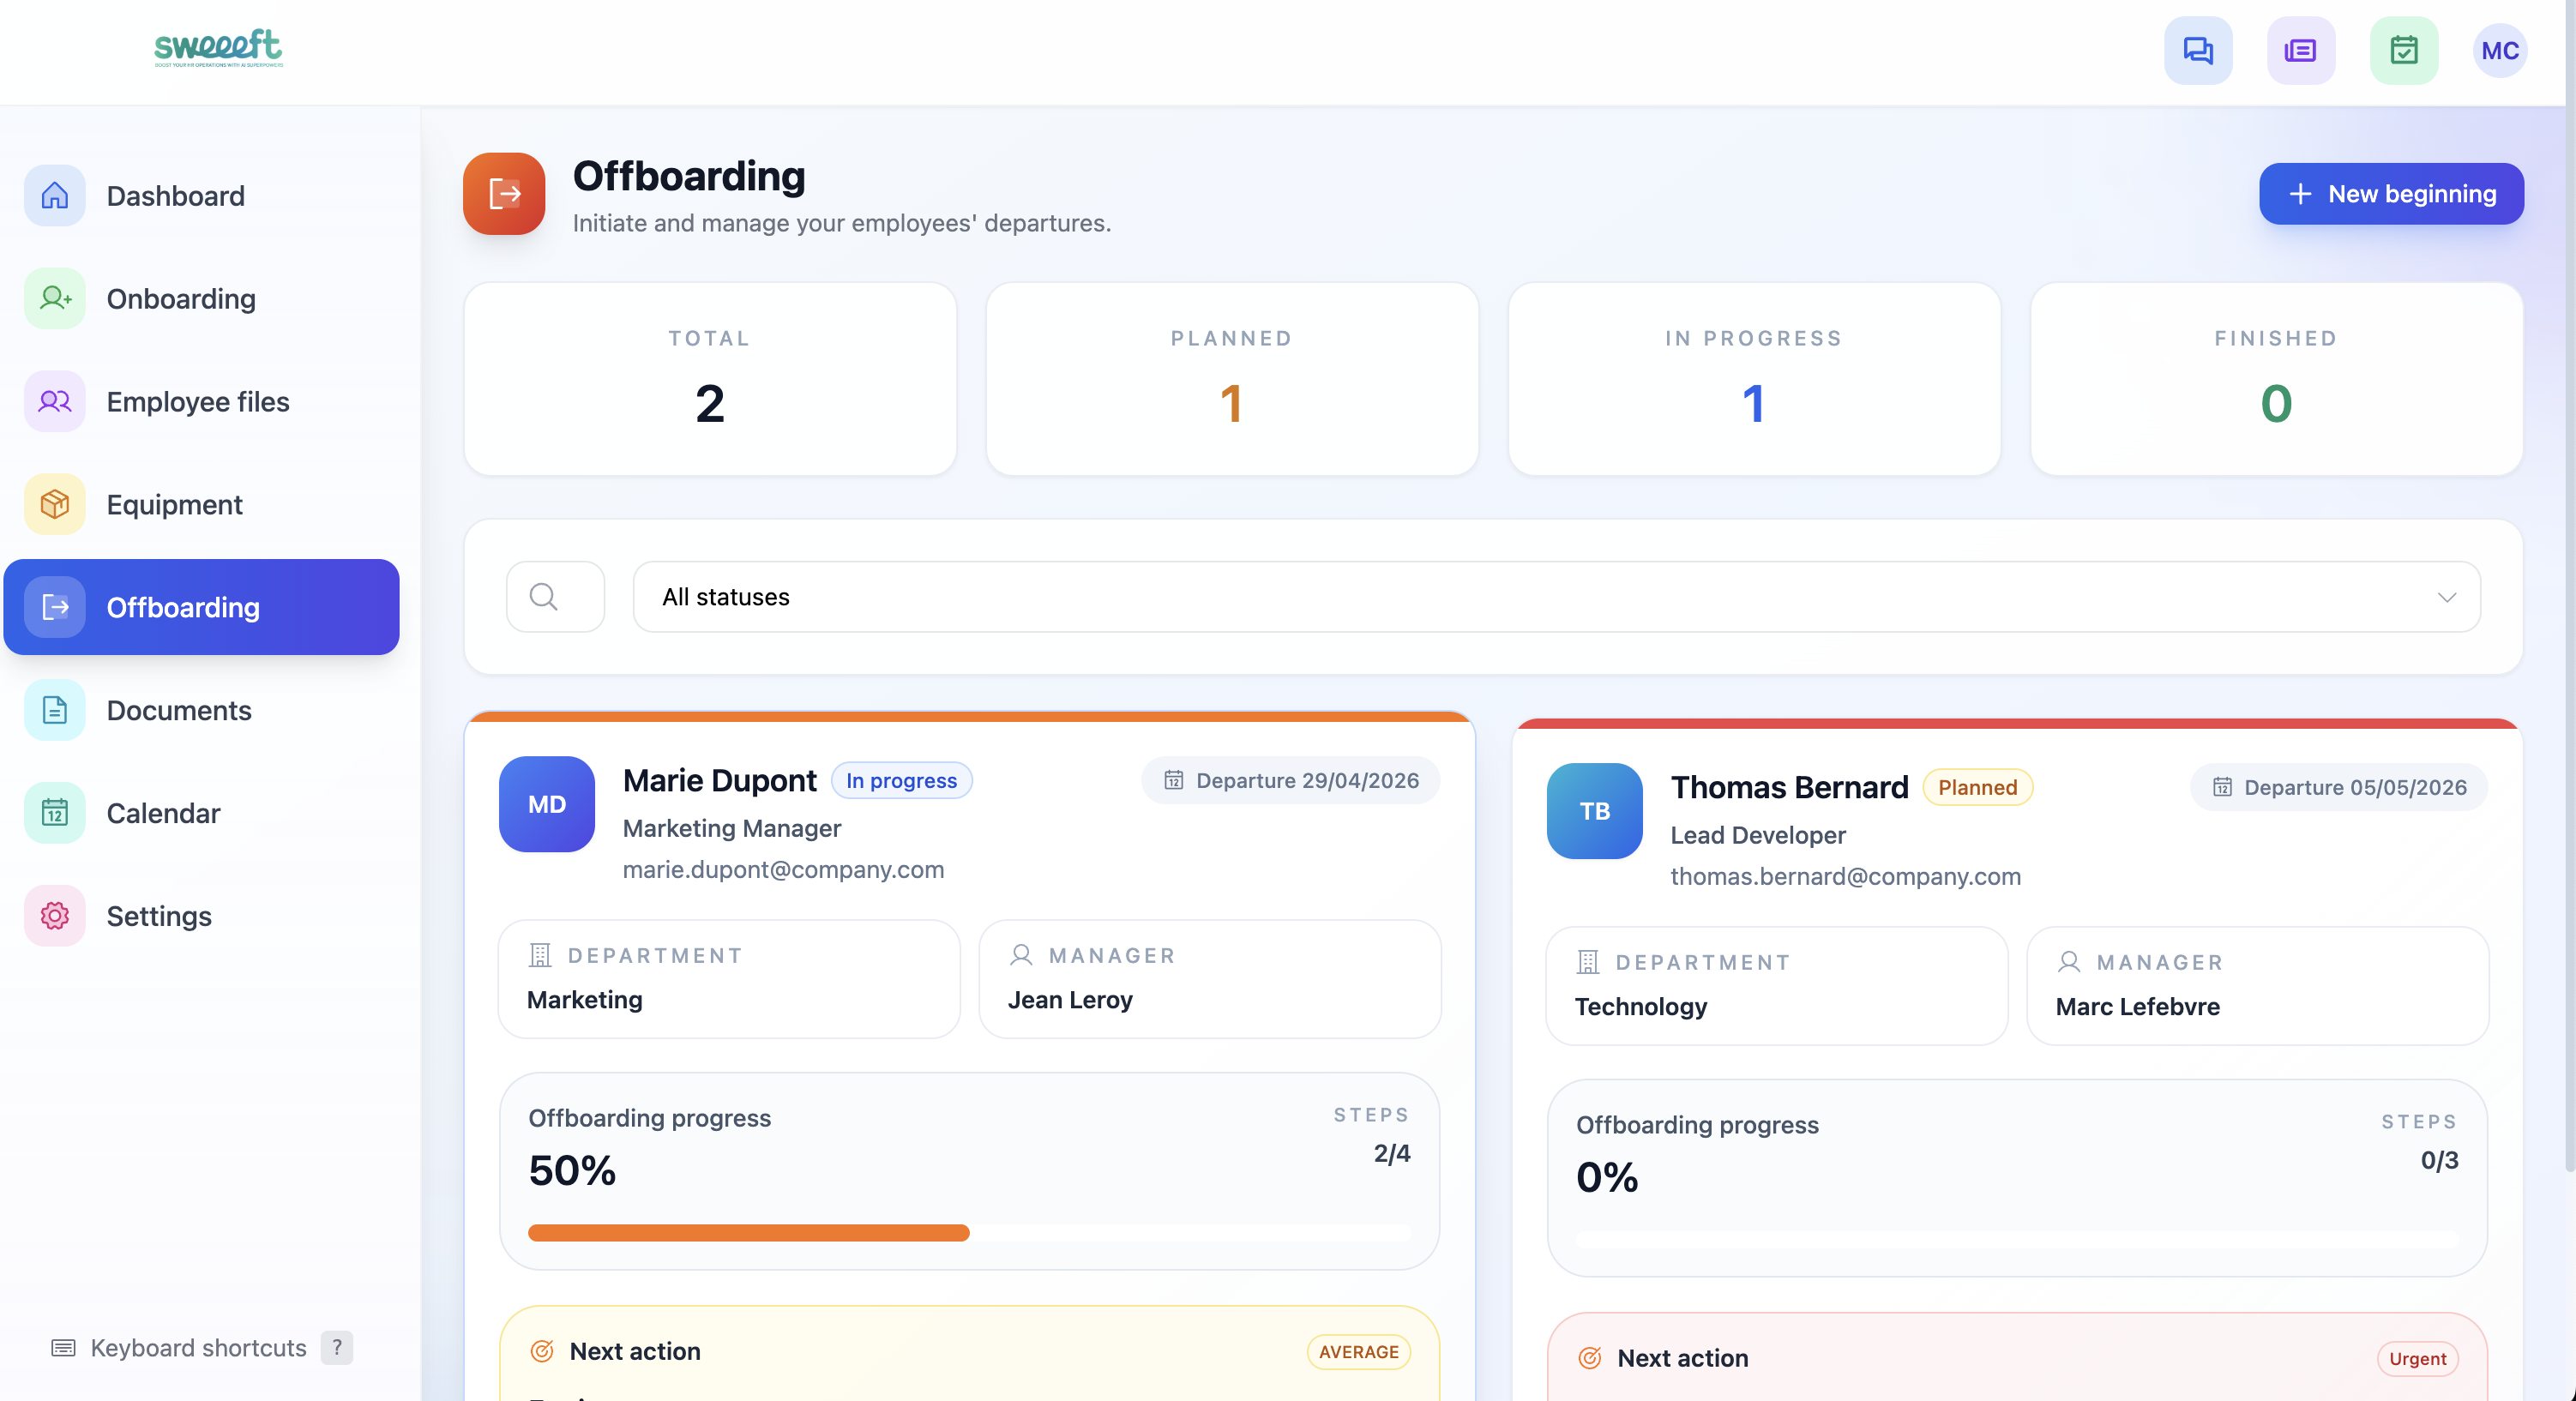Open the green calendar tasks icon
The height and width of the screenshot is (1401, 2576).
click(x=2404, y=50)
